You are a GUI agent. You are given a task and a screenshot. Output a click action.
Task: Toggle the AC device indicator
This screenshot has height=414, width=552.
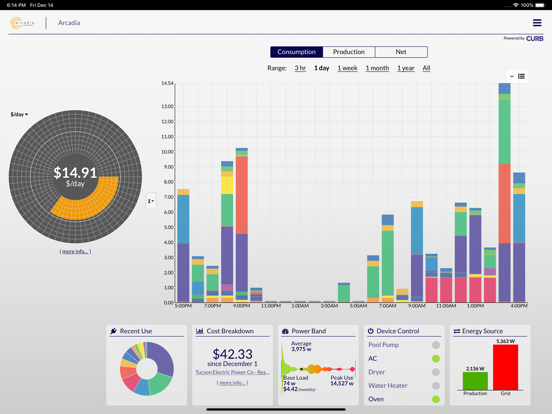(435, 359)
